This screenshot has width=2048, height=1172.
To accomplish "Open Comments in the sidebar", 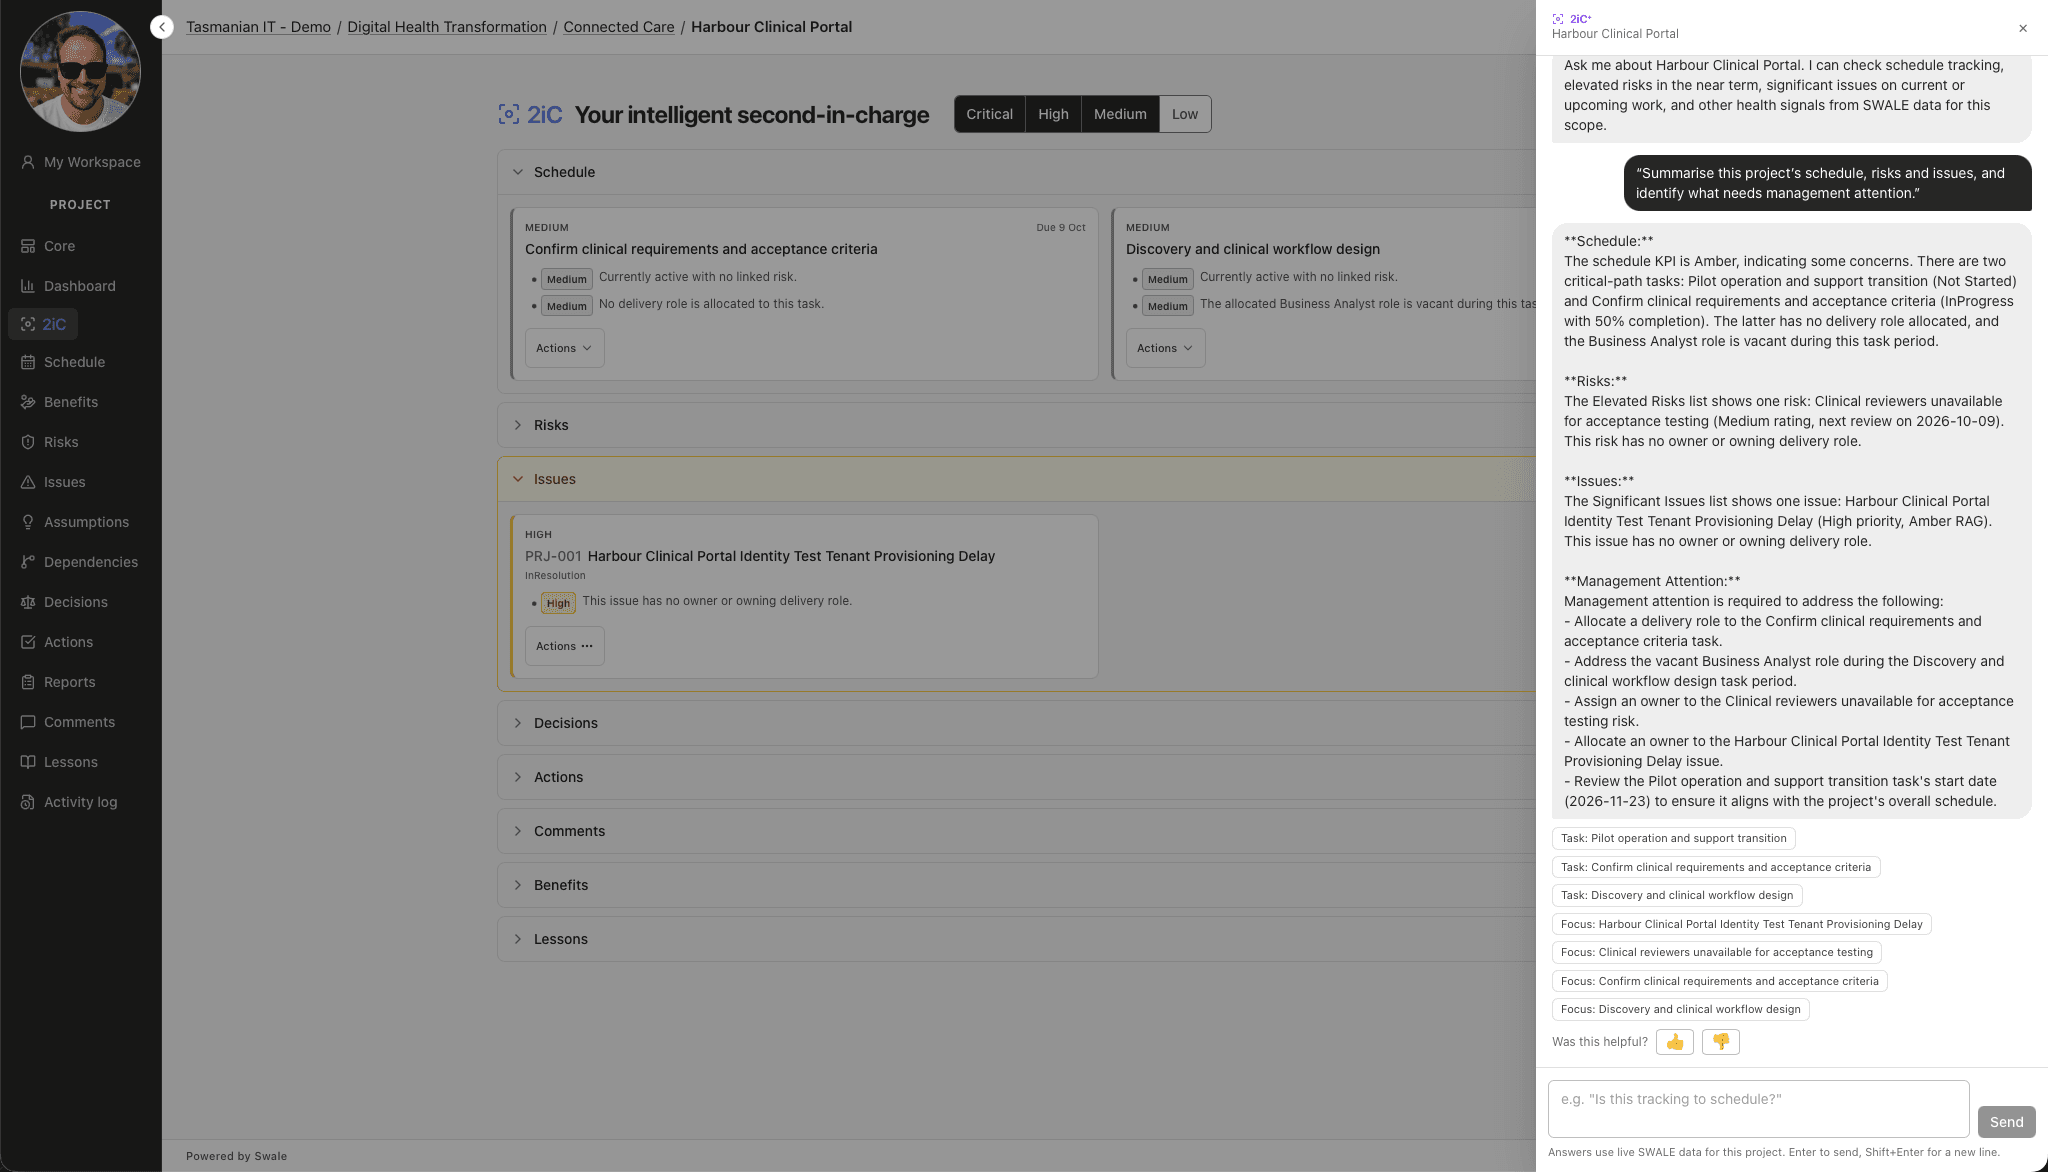I will pyautogui.click(x=68, y=722).
